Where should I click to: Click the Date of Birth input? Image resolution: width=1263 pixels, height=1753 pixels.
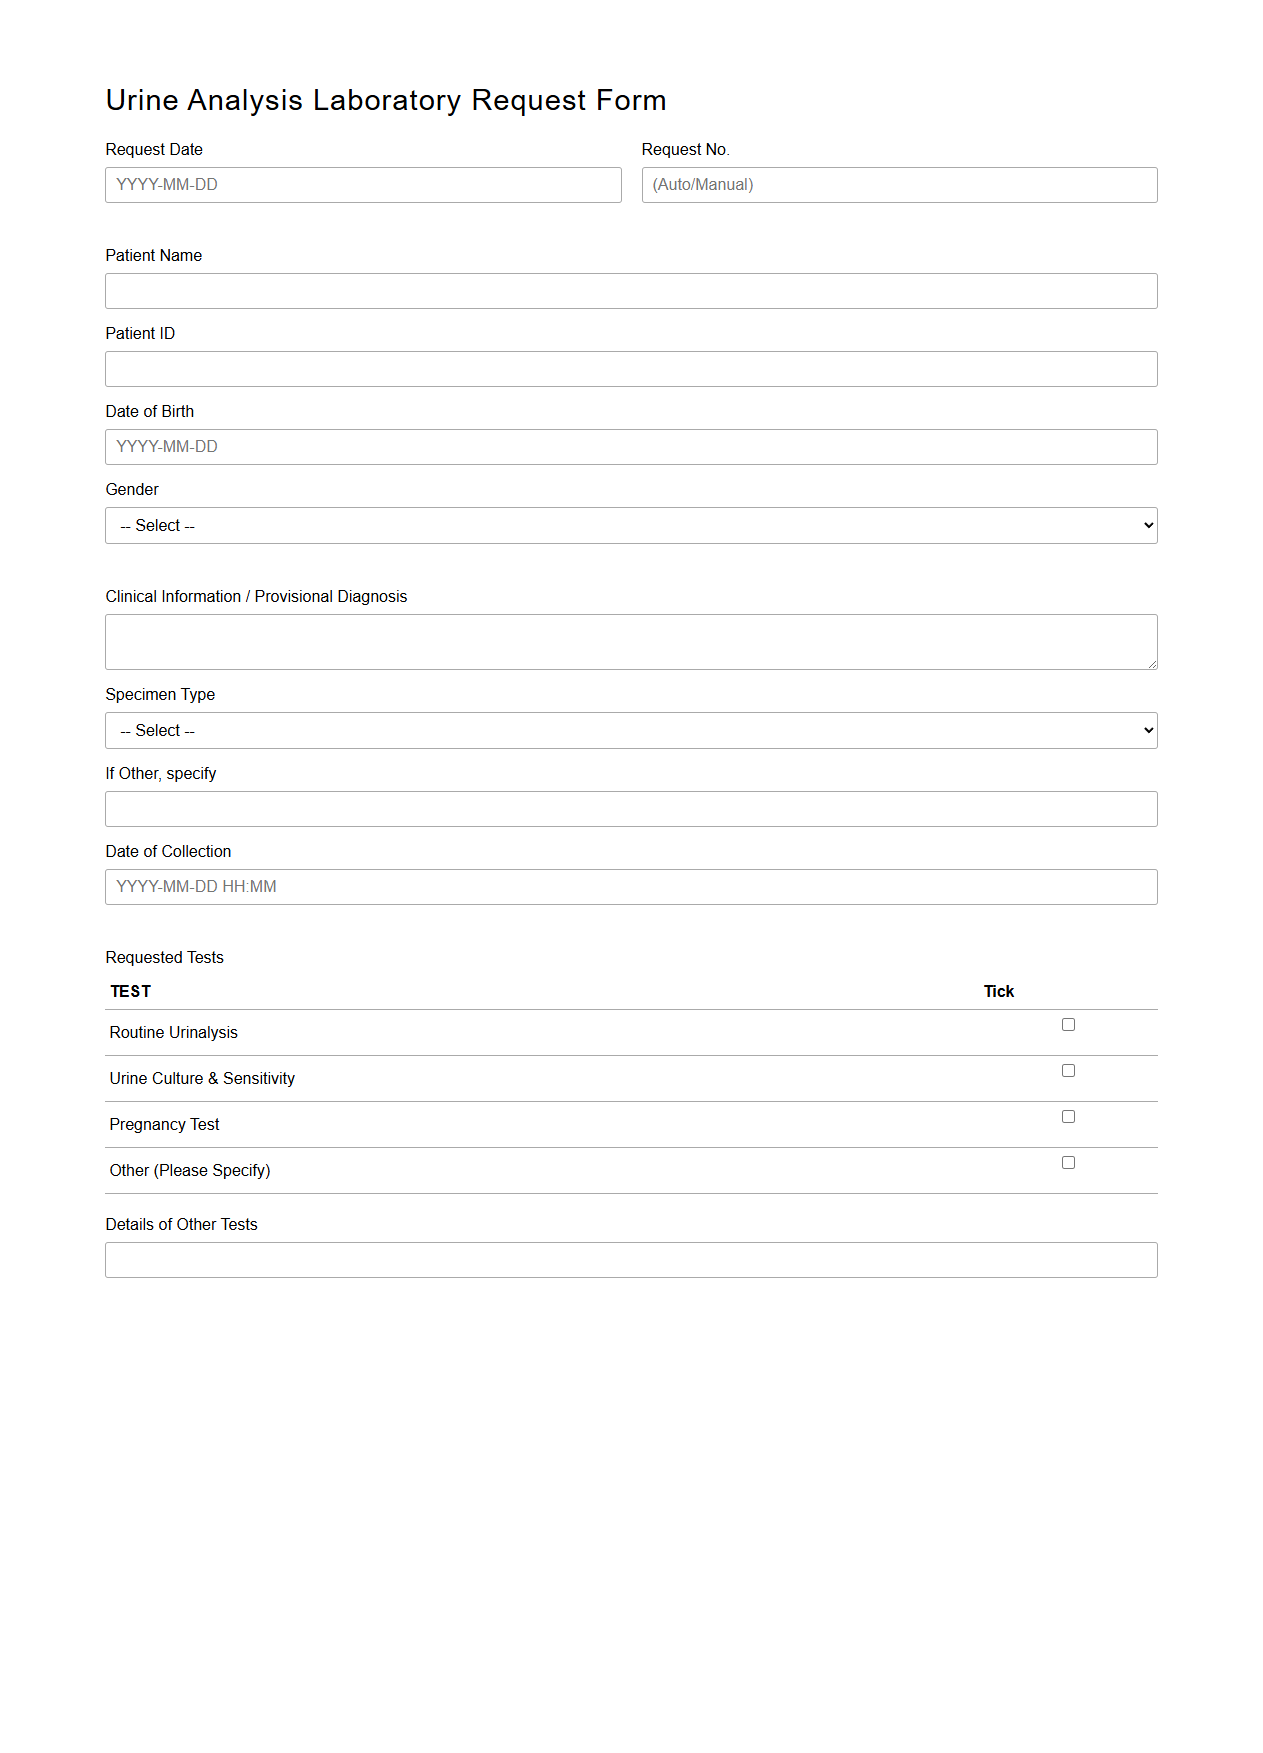(x=631, y=446)
